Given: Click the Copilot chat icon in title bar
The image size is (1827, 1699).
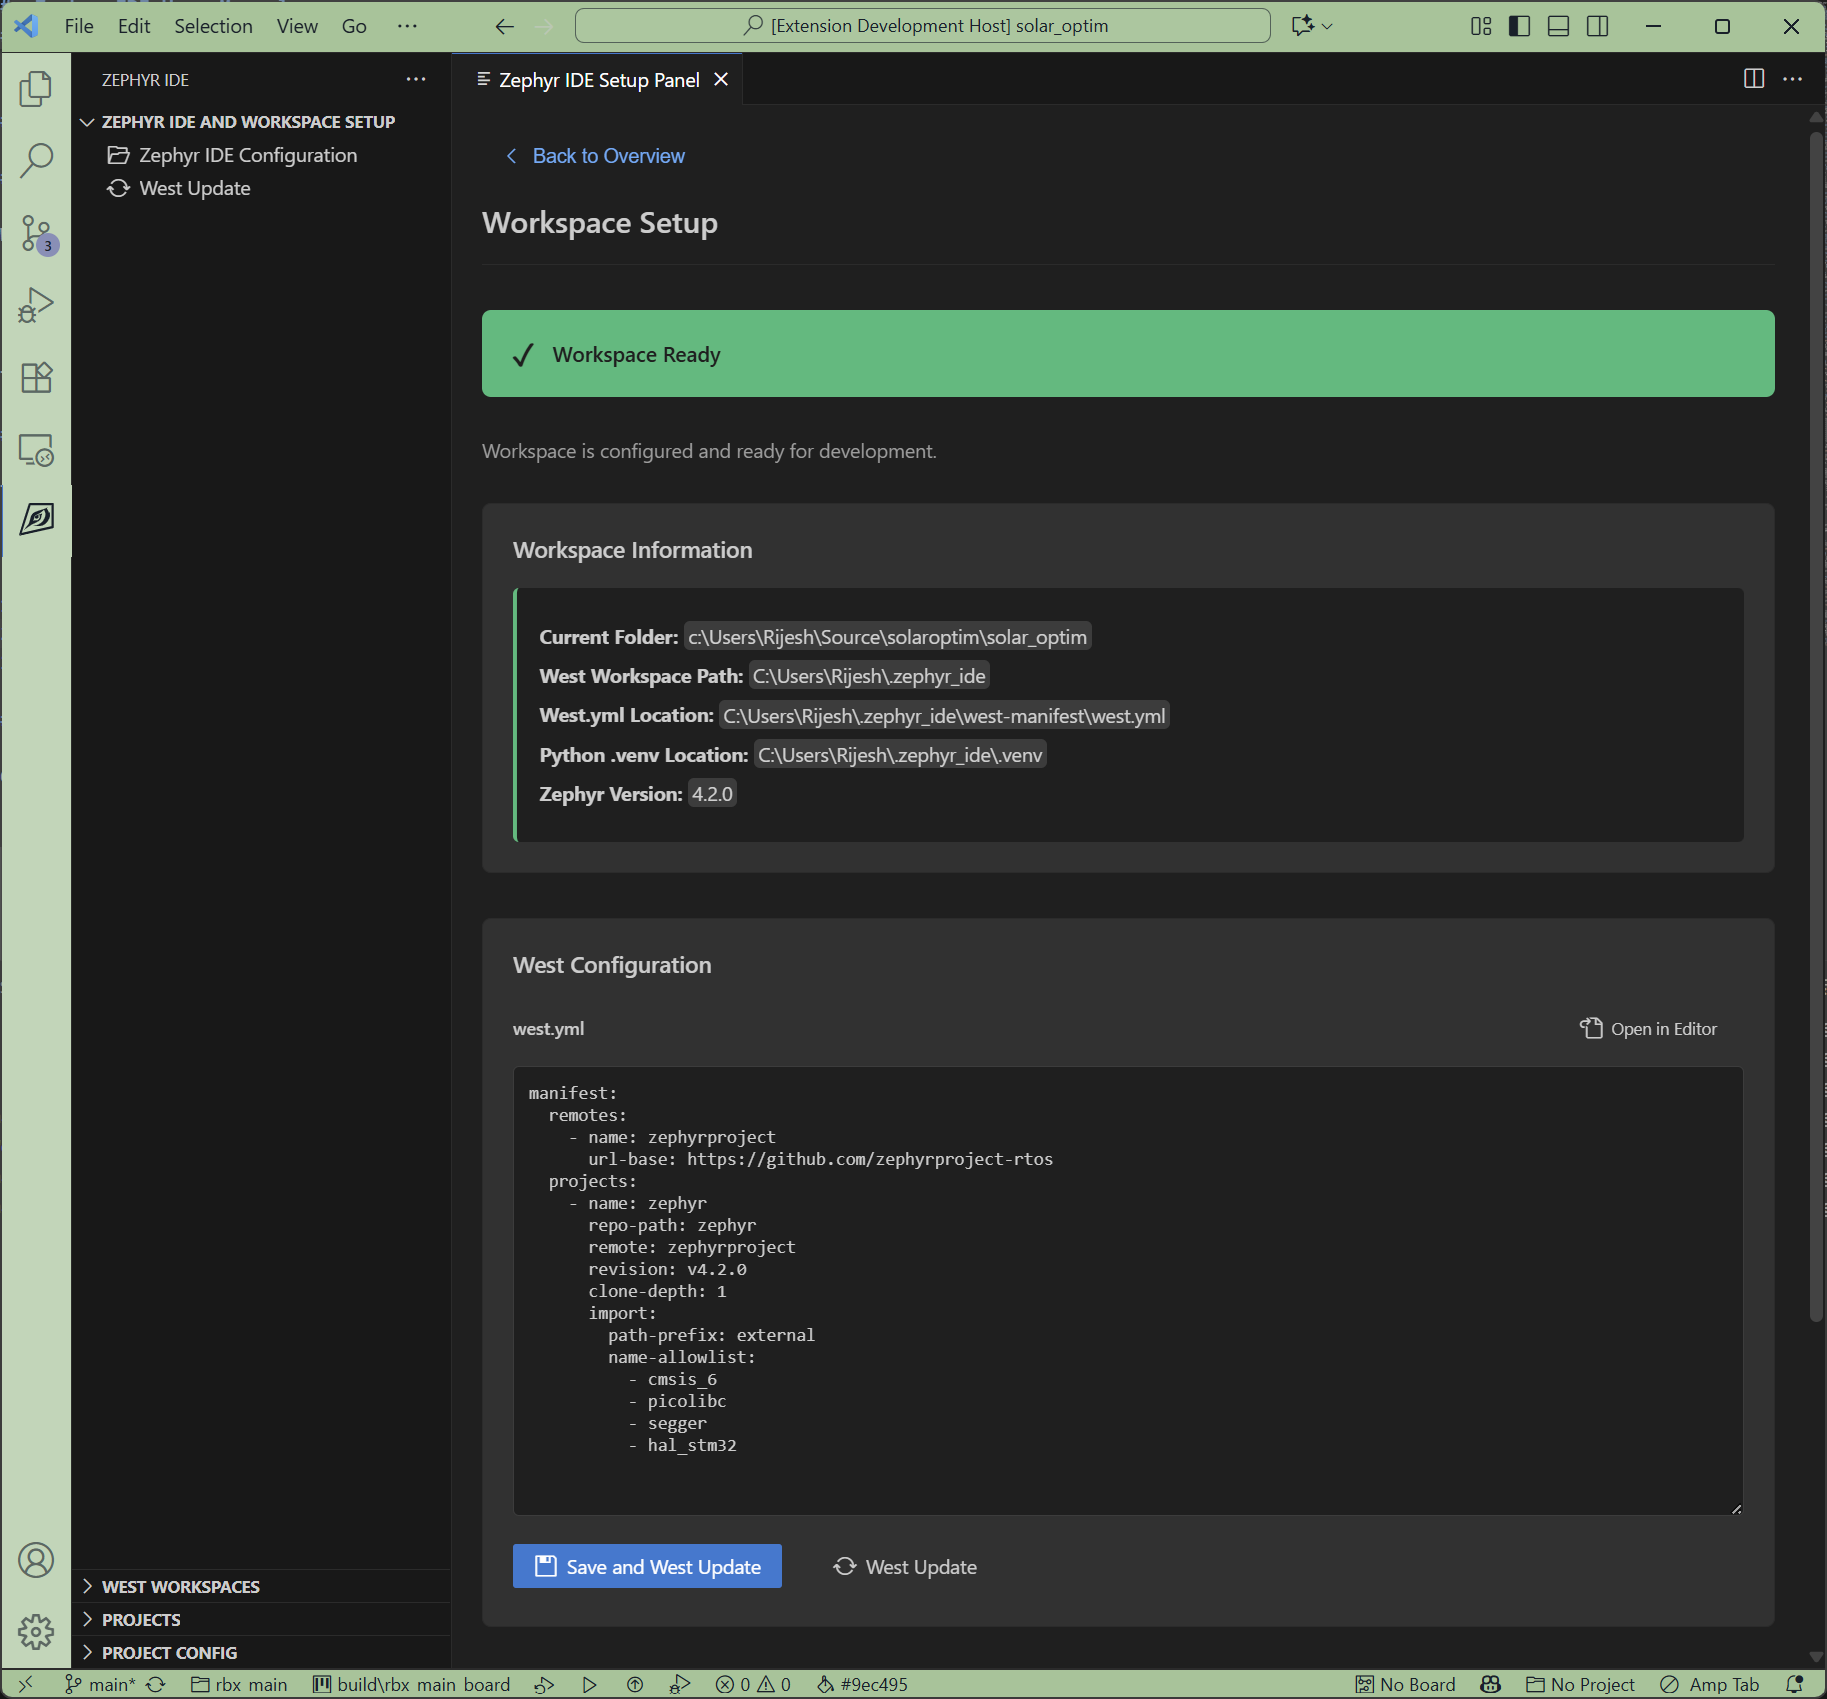Looking at the screenshot, I should click(x=1302, y=26).
